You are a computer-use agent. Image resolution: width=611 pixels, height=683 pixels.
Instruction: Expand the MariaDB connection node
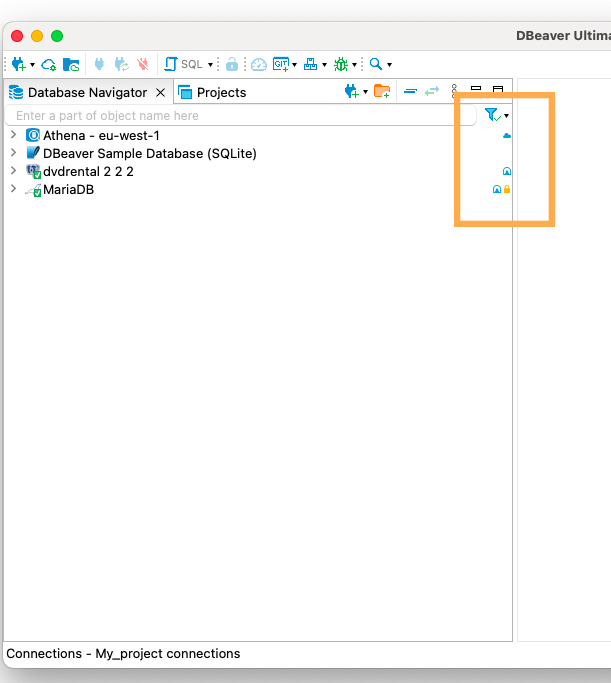click(14, 189)
